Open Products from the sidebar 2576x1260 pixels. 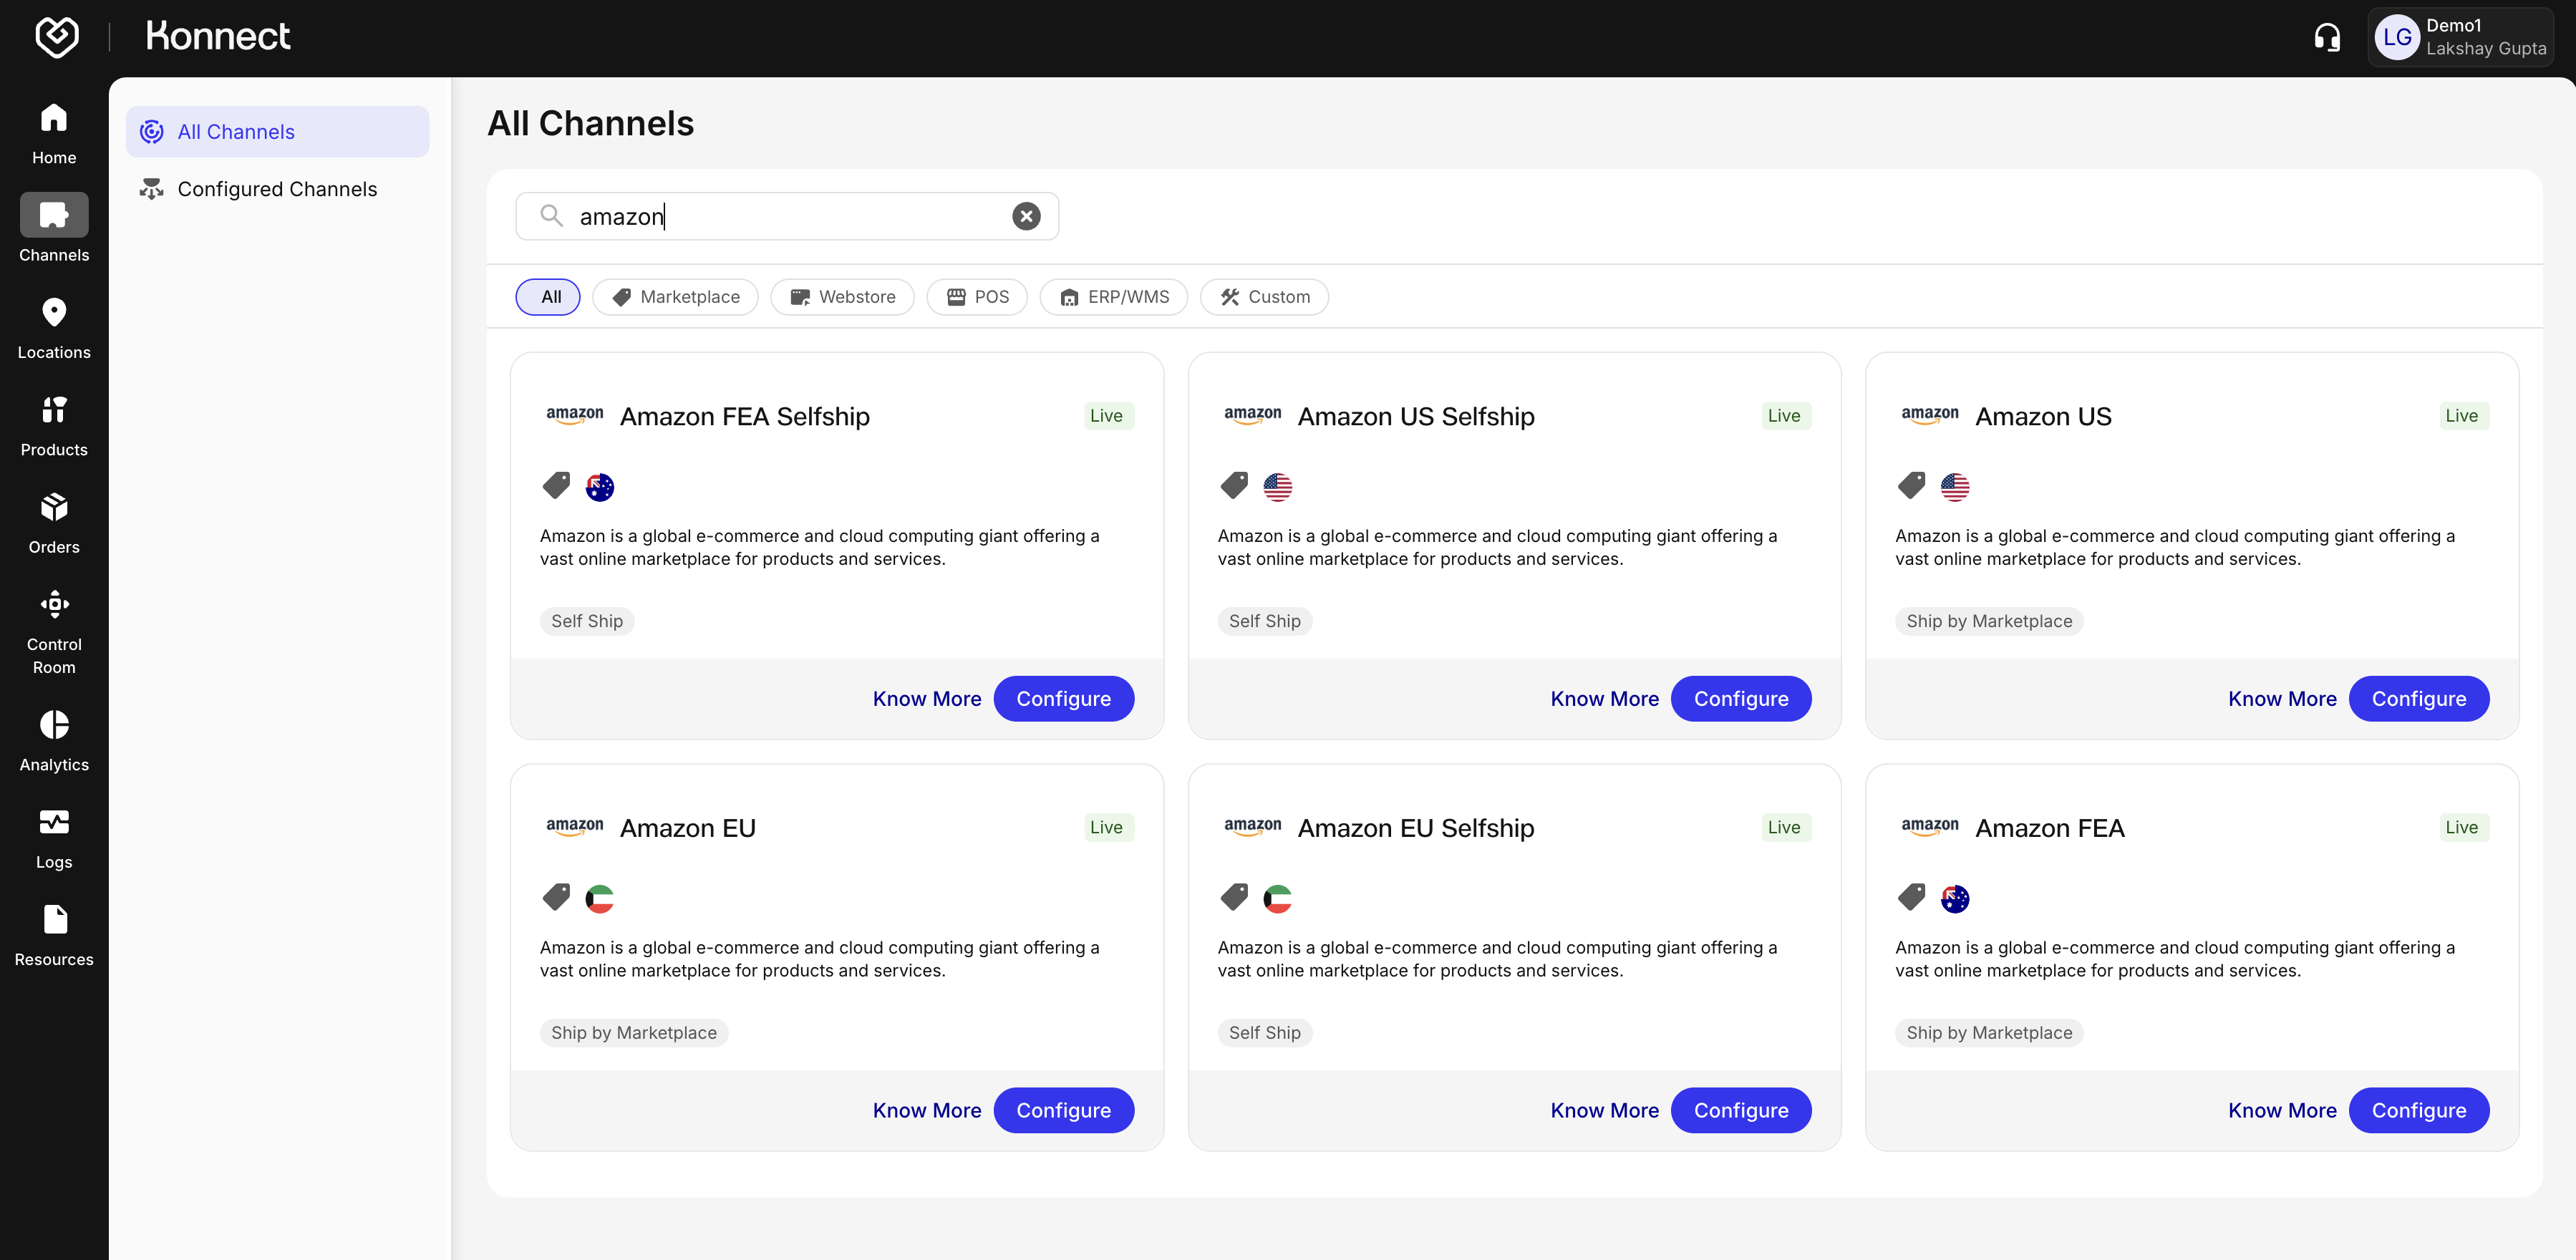pyautogui.click(x=54, y=425)
